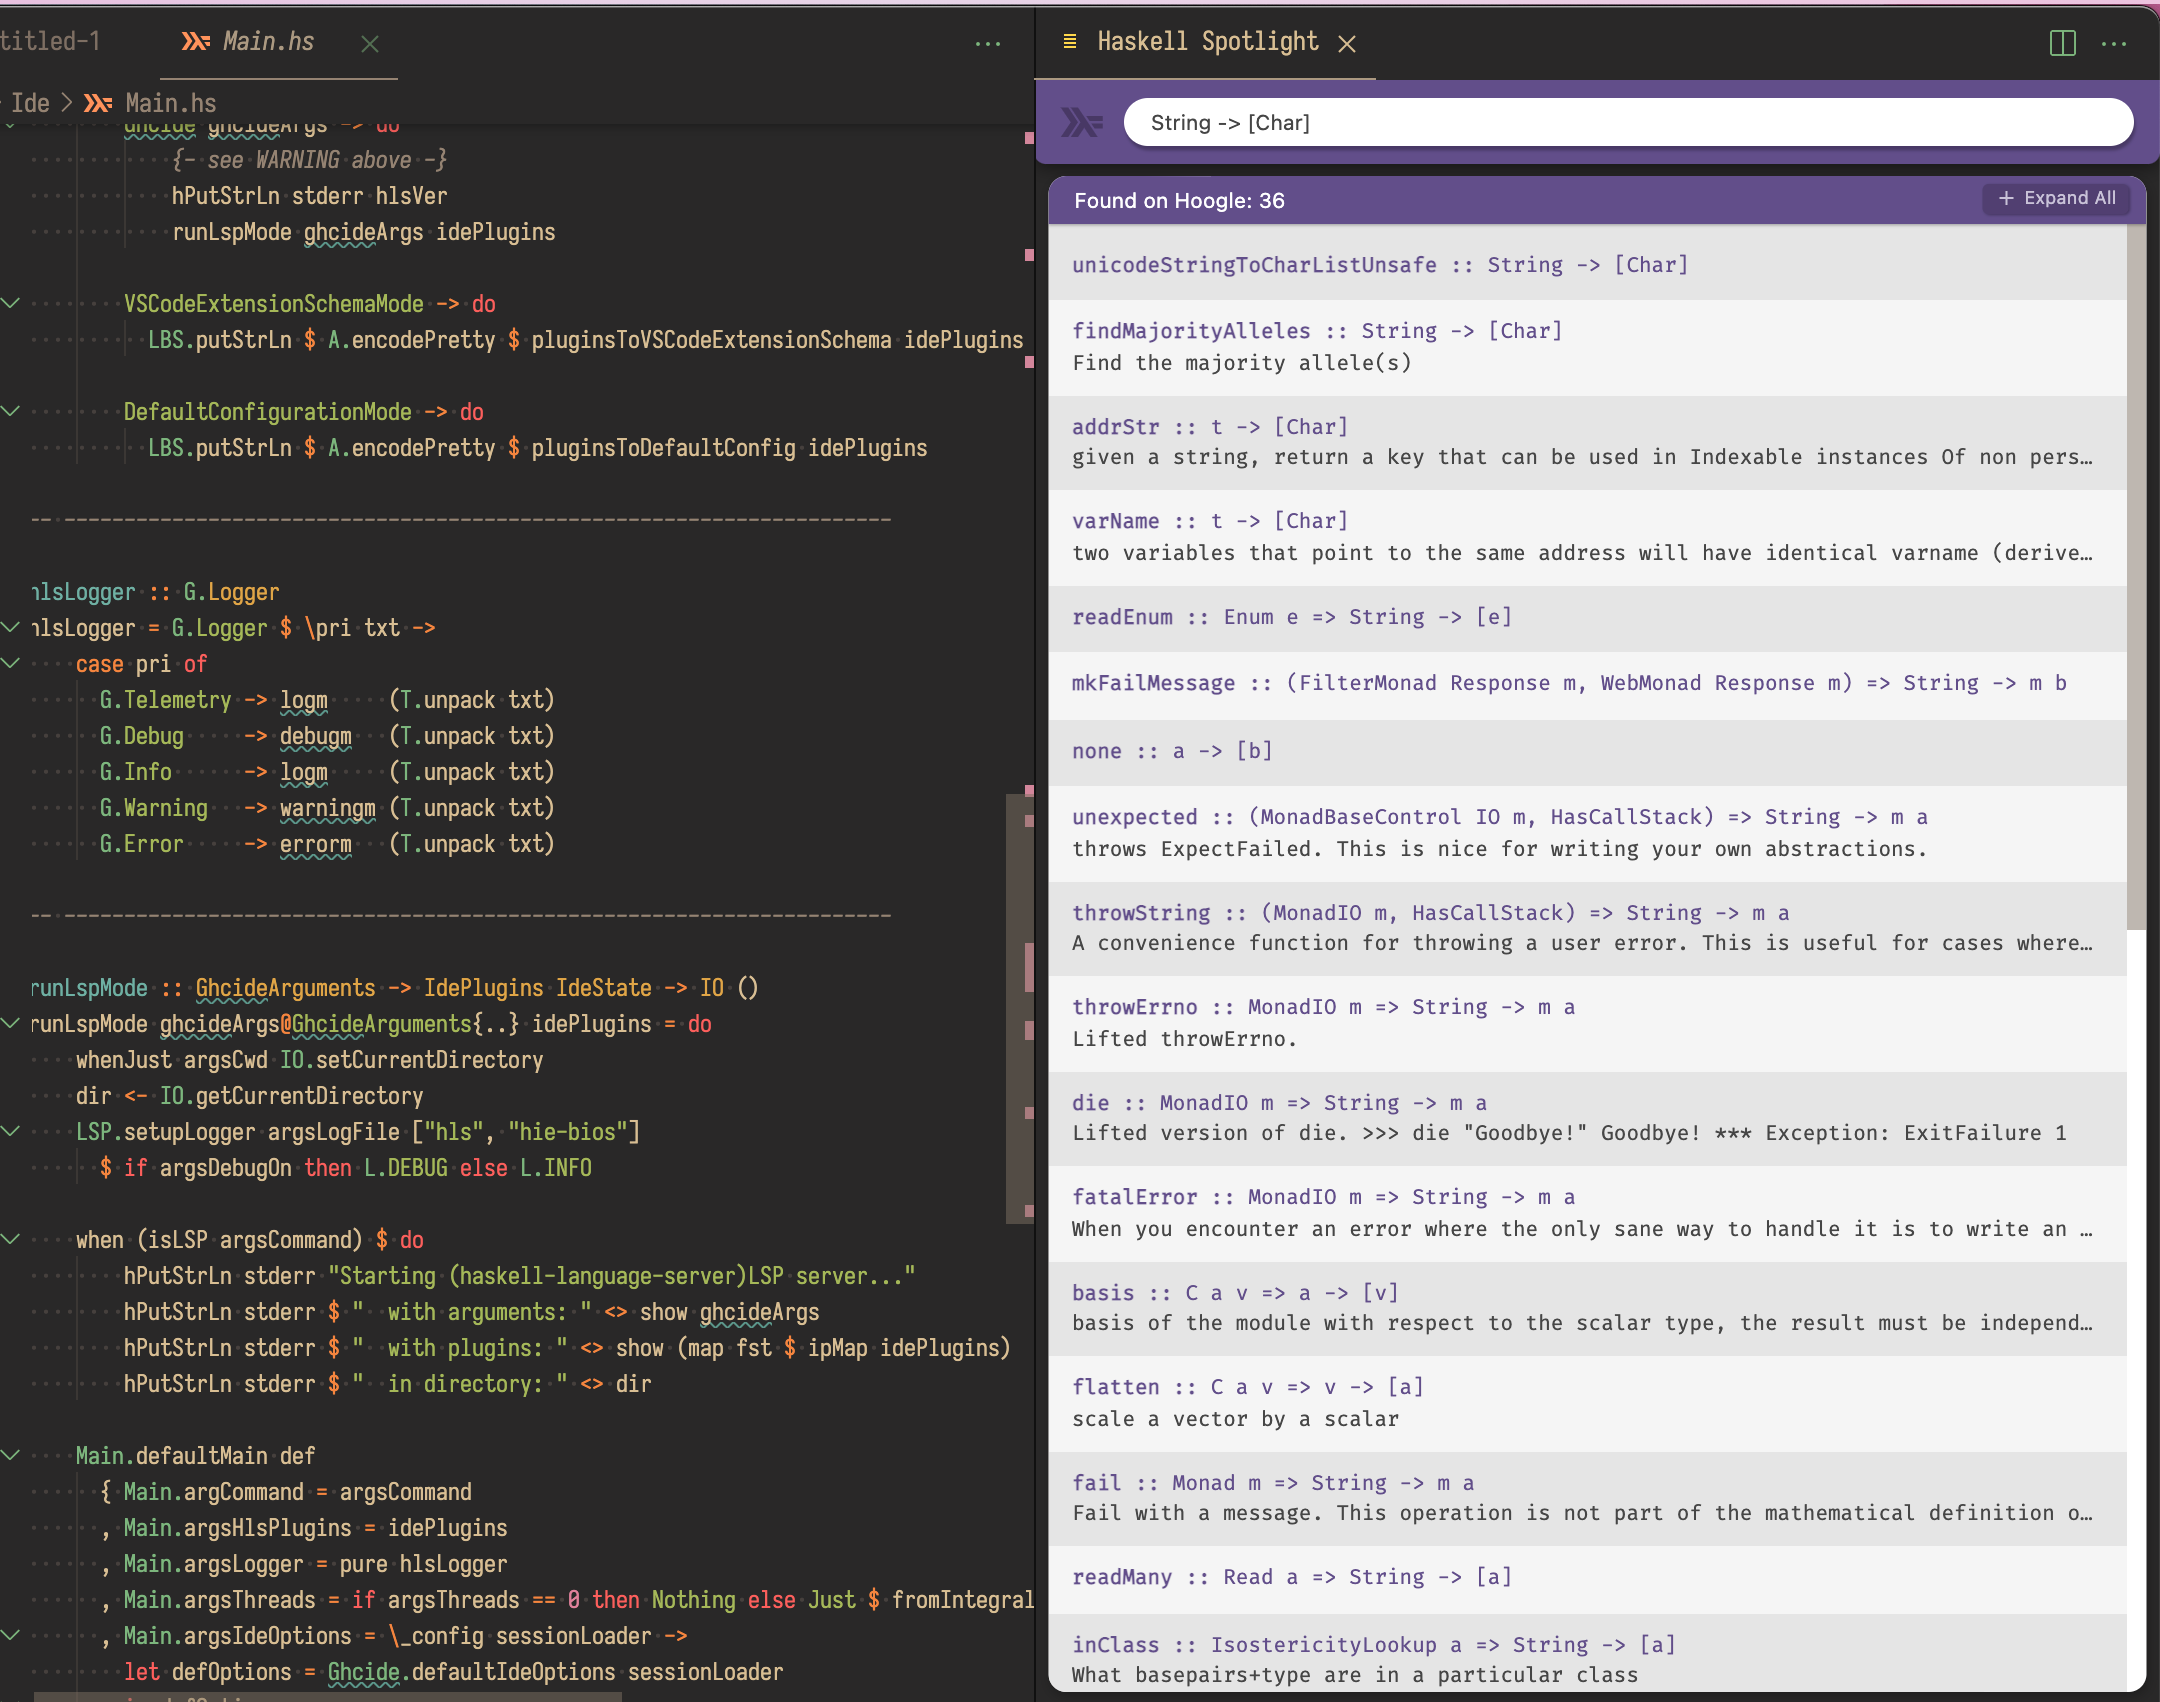
Task: Click the results panel scrollbar
Action: click(x=2136, y=576)
